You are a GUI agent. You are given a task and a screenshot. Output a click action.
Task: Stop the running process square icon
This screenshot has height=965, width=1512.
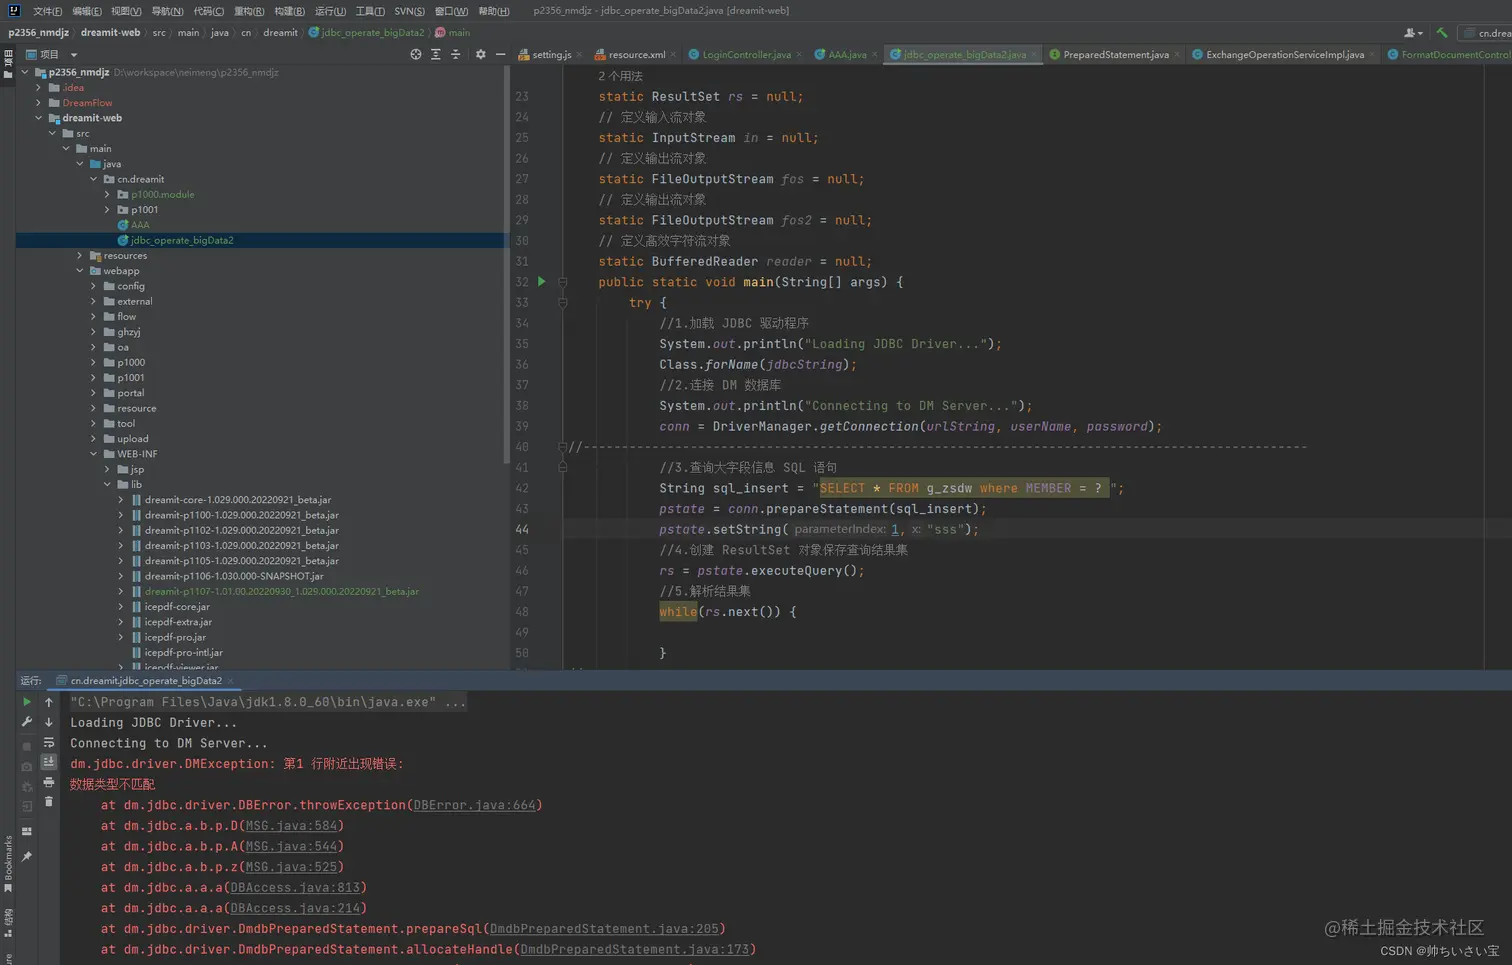(27, 747)
